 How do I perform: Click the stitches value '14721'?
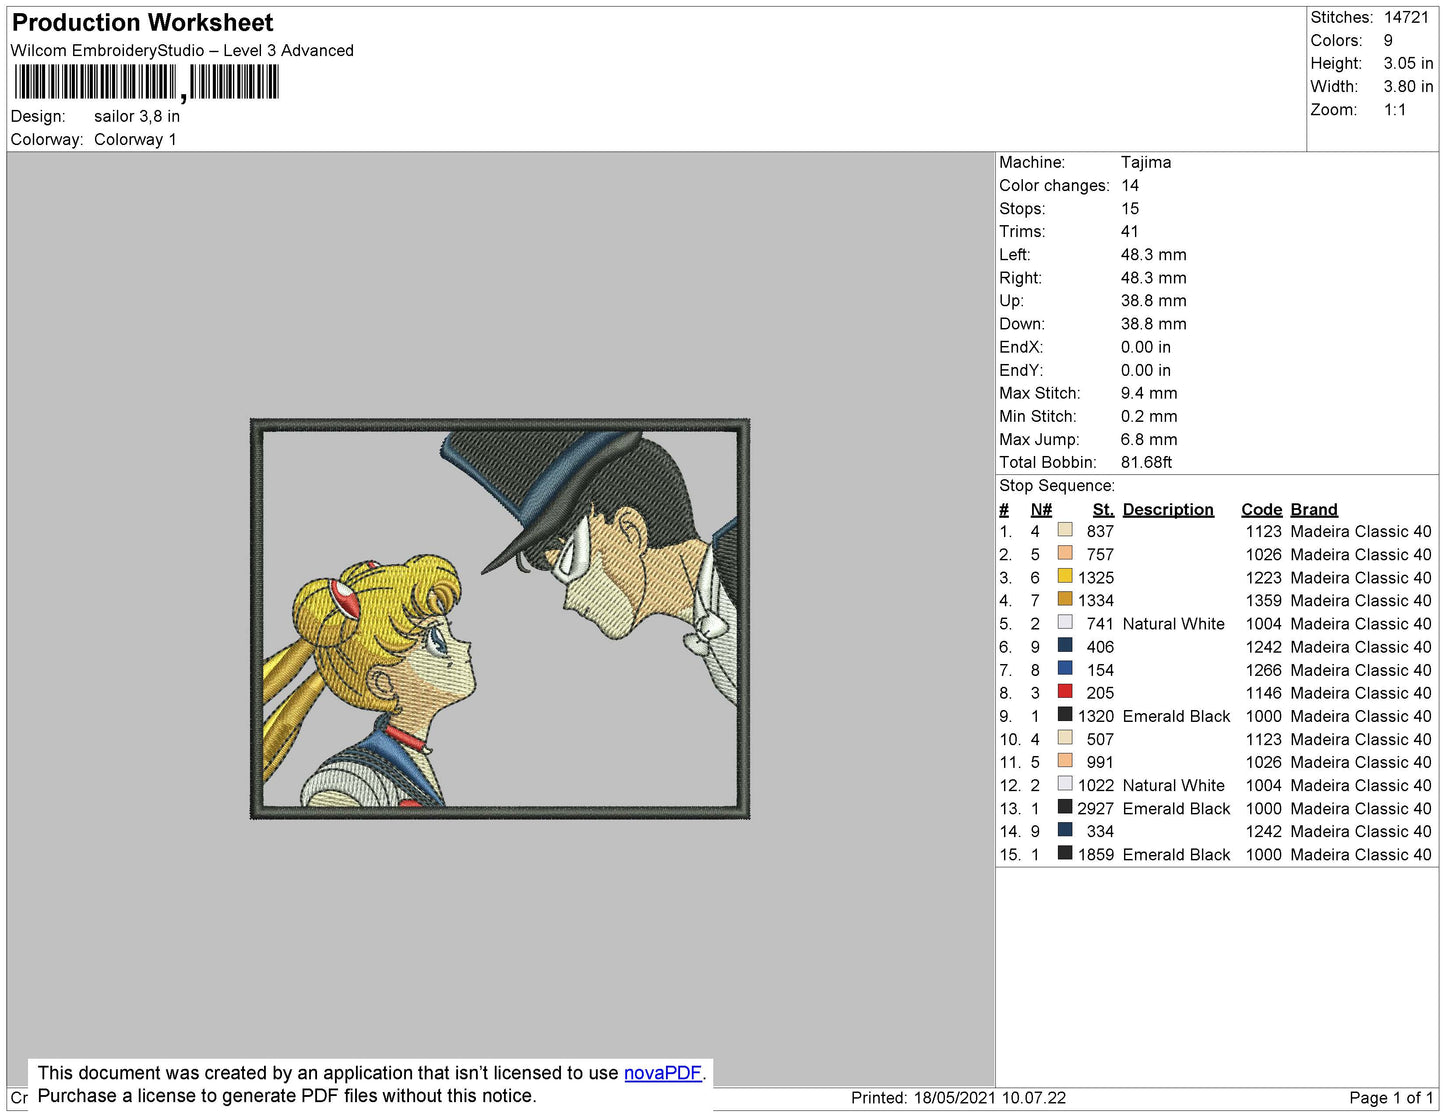point(1406,18)
